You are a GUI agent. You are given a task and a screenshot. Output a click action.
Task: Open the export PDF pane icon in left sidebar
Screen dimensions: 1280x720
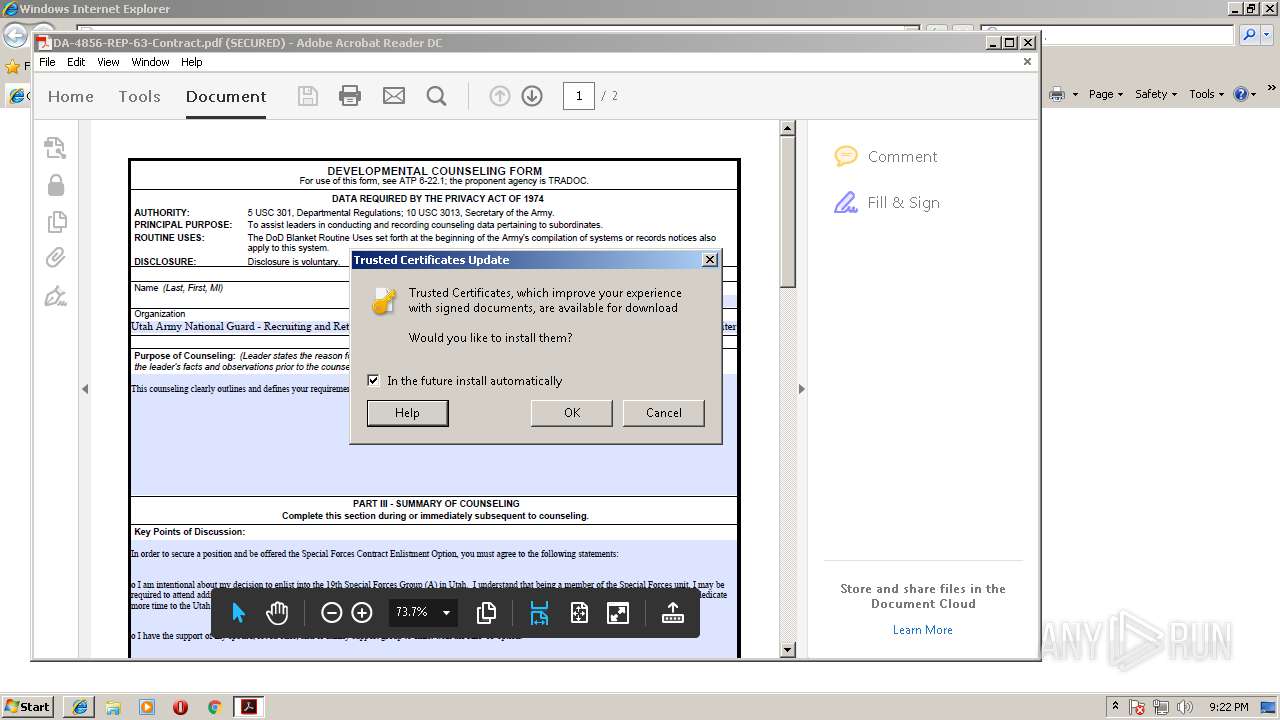(x=55, y=148)
